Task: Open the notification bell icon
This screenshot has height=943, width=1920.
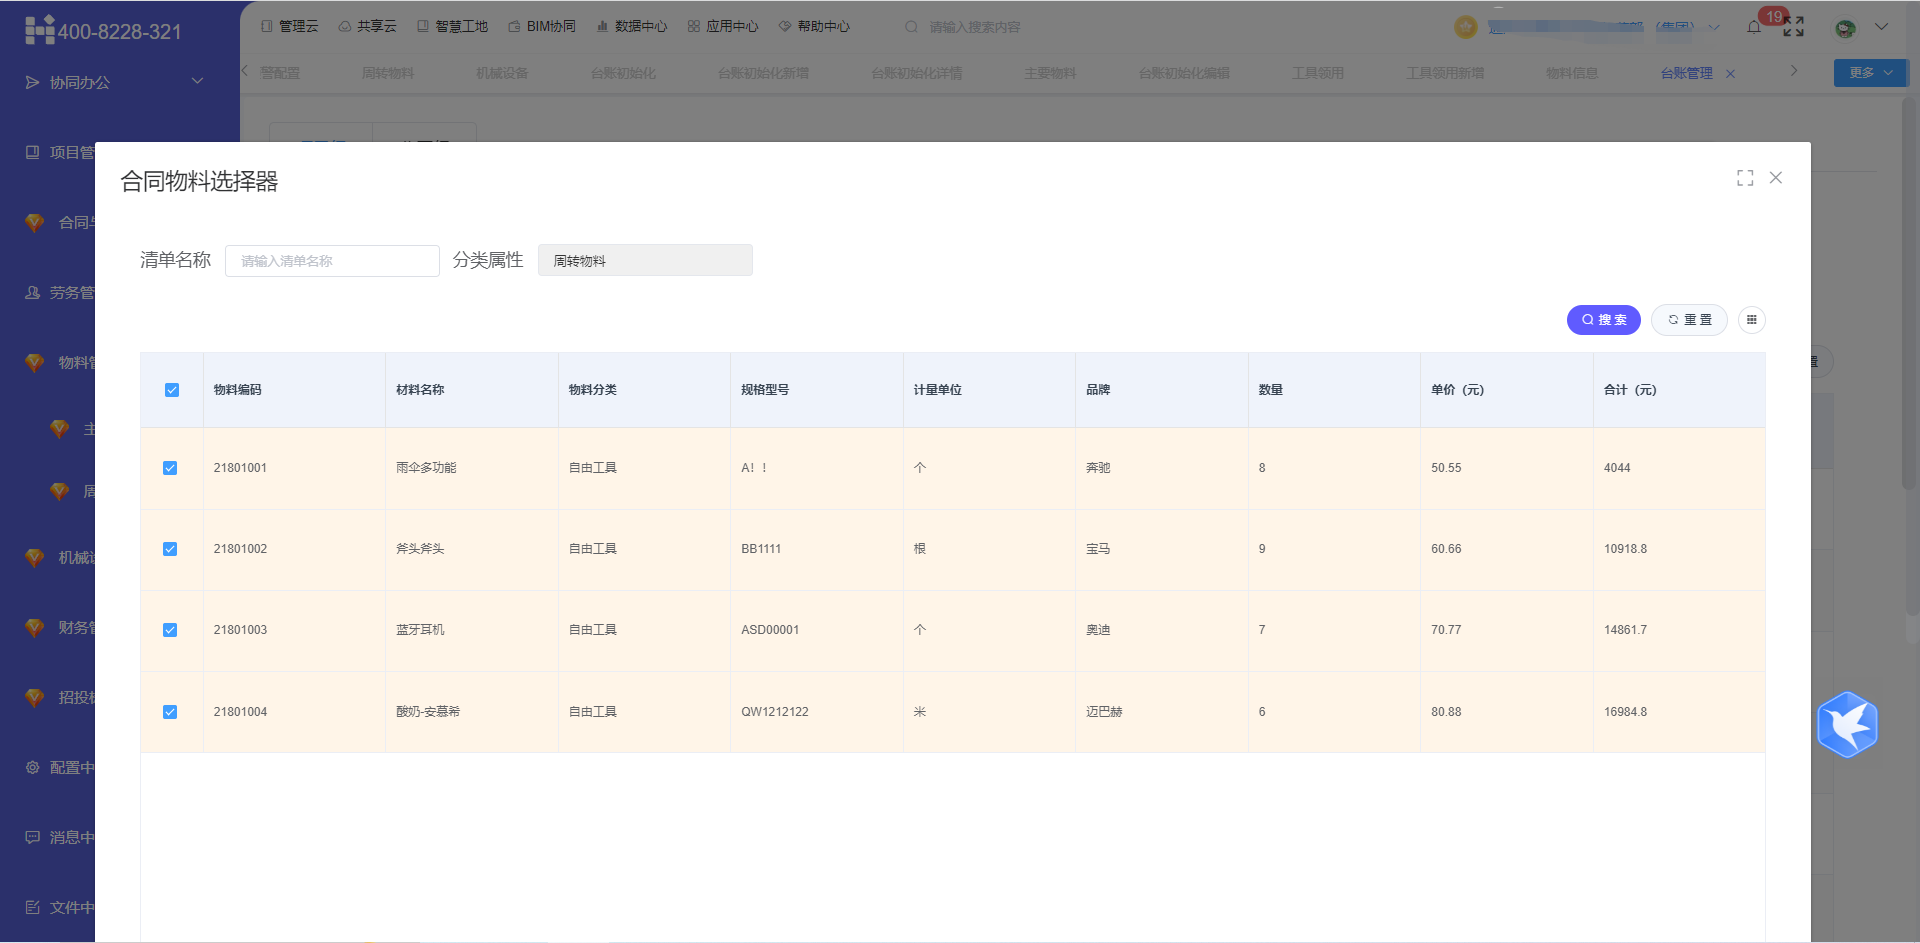Action: pyautogui.click(x=1754, y=27)
